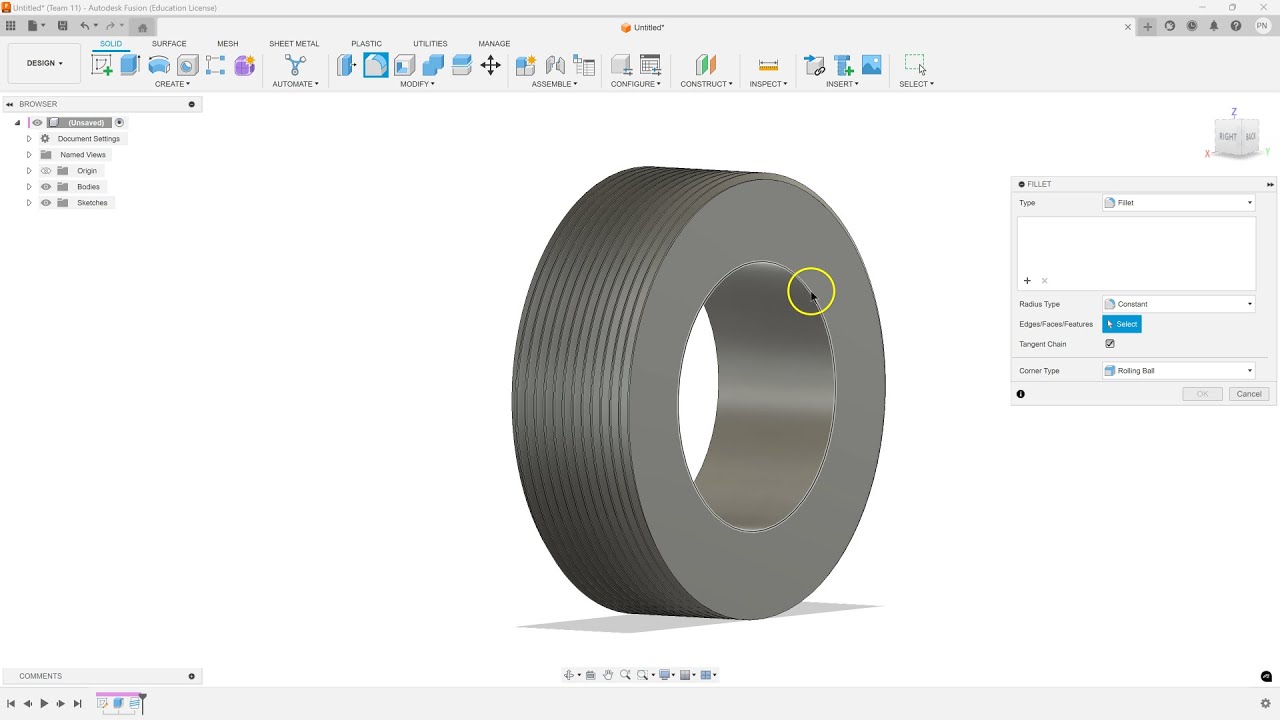Open the Radius Type Constant dropdown
1280x720 pixels.
point(1179,304)
